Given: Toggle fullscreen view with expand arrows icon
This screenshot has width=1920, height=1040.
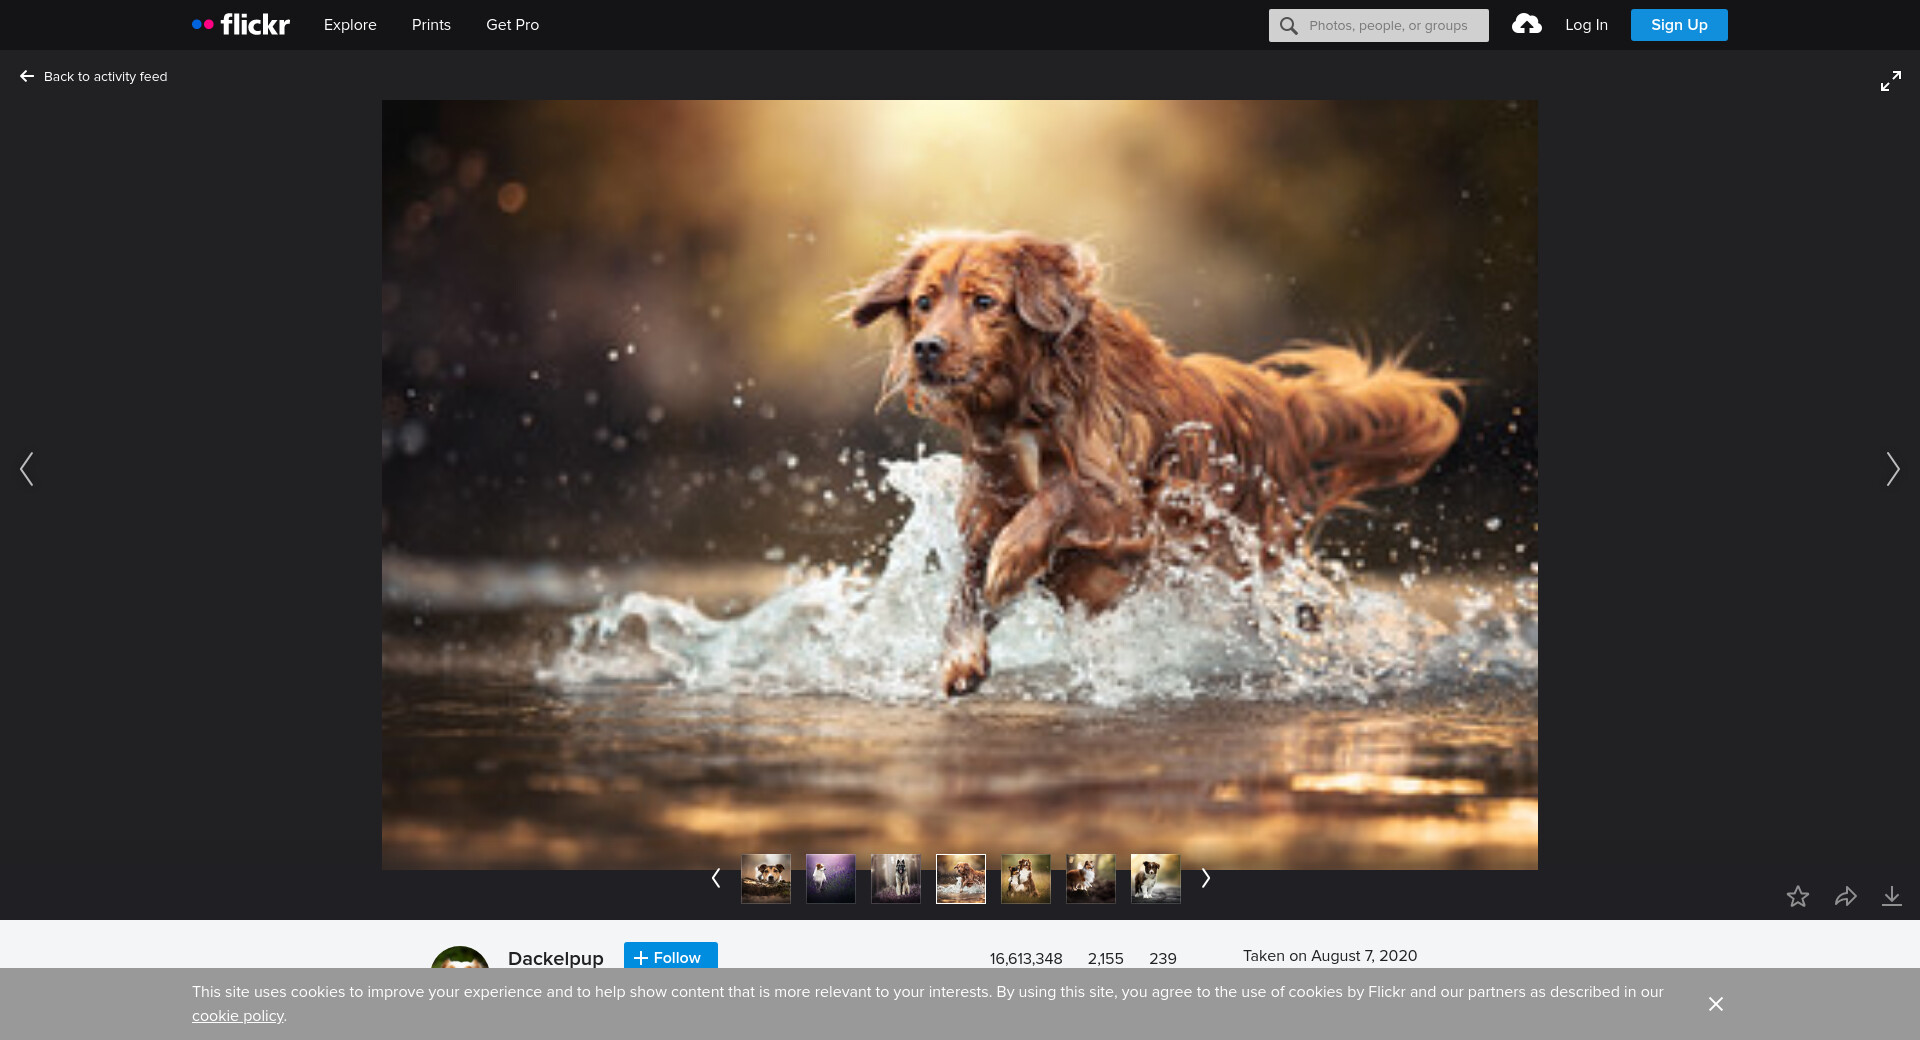Looking at the screenshot, I should [1890, 82].
